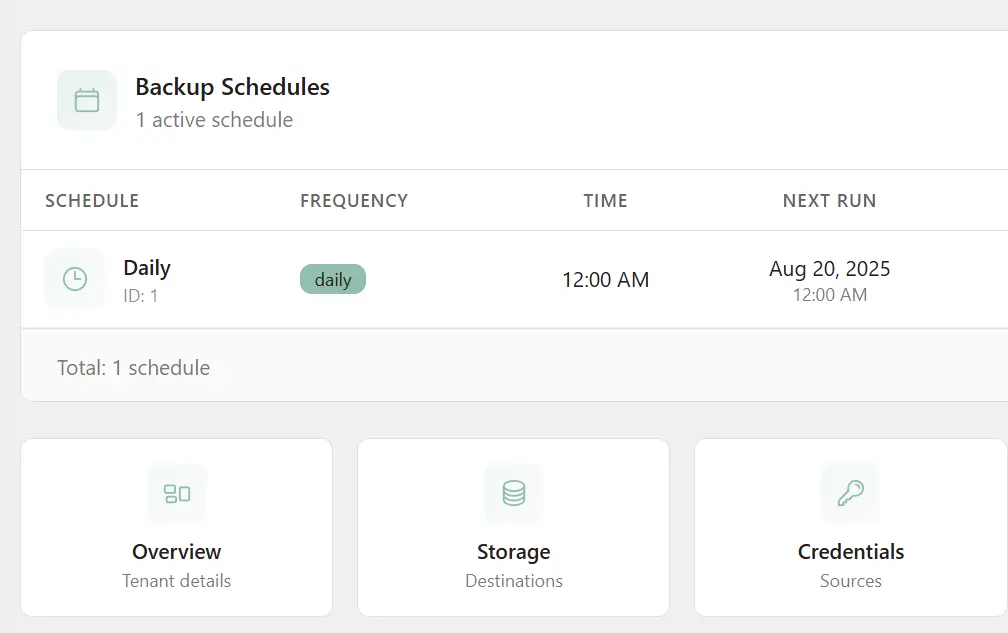The height and width of the screenshot is (633, 1008).
Task: Click the Backup Schedules heading
Action: pyautogui.click(x=233, y=87)
